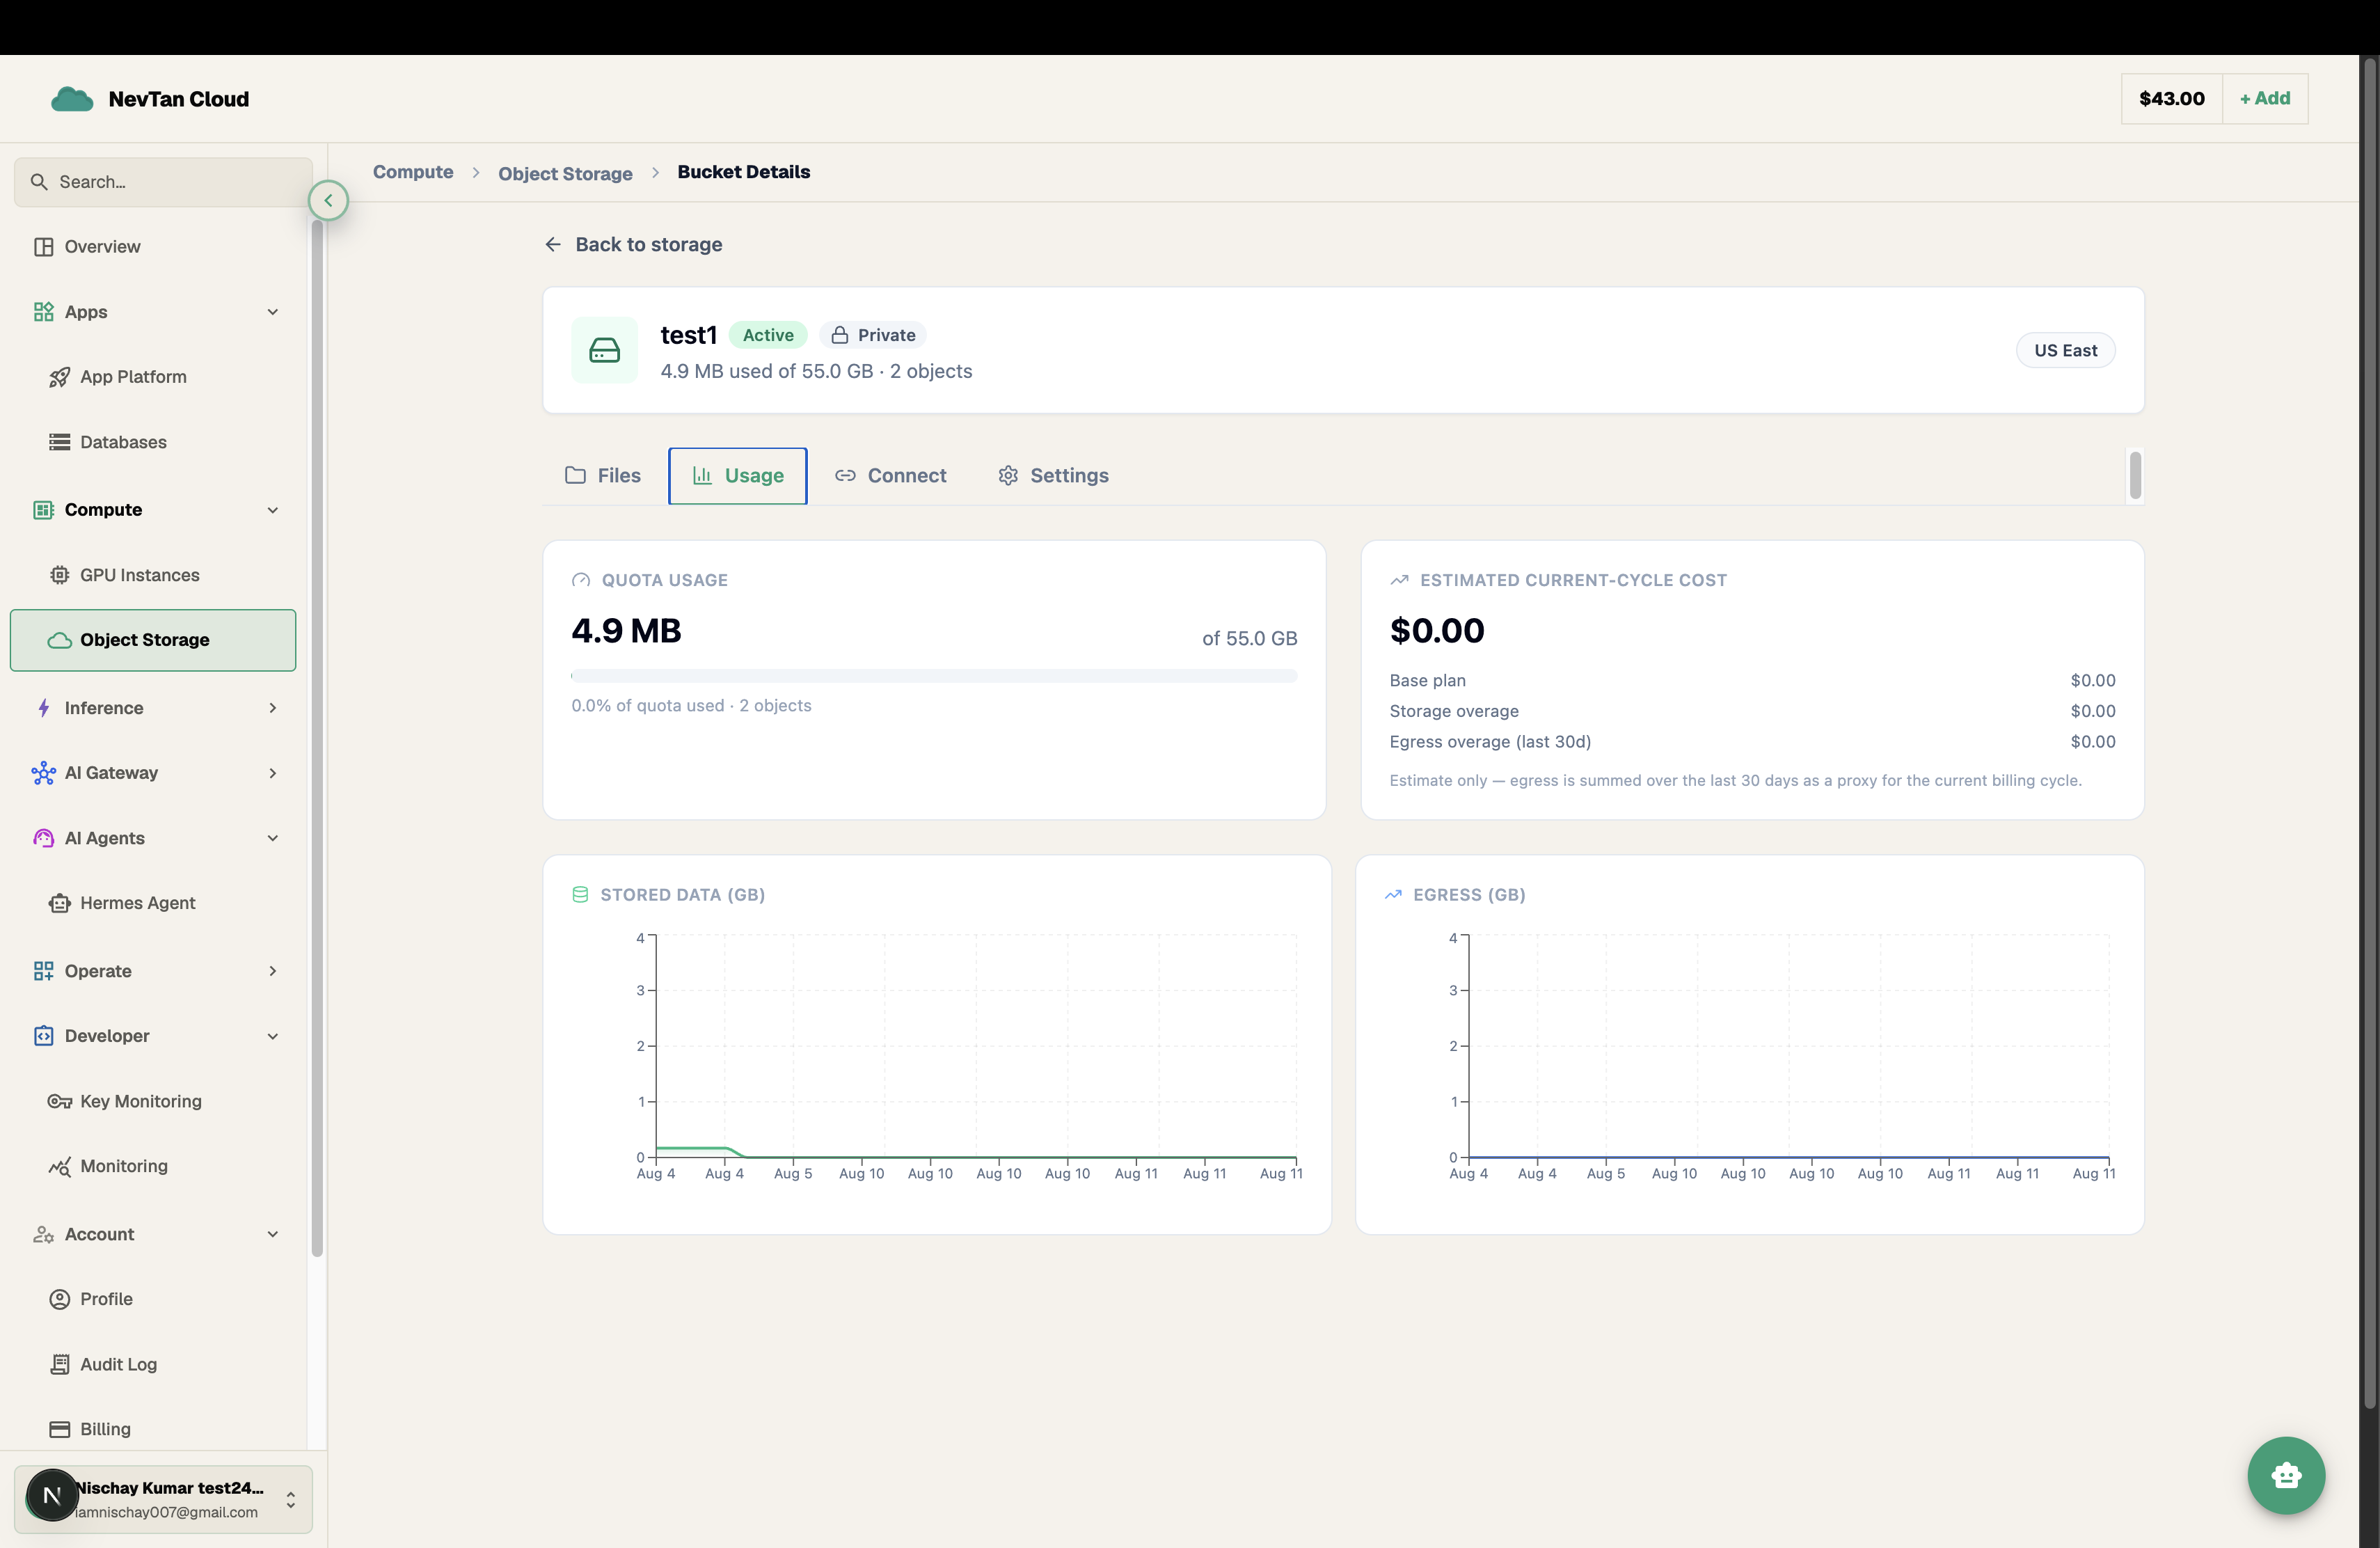Click the App Platform rocket icon
Viewport: 2380px width, 1548px height.
click(60, 377)
